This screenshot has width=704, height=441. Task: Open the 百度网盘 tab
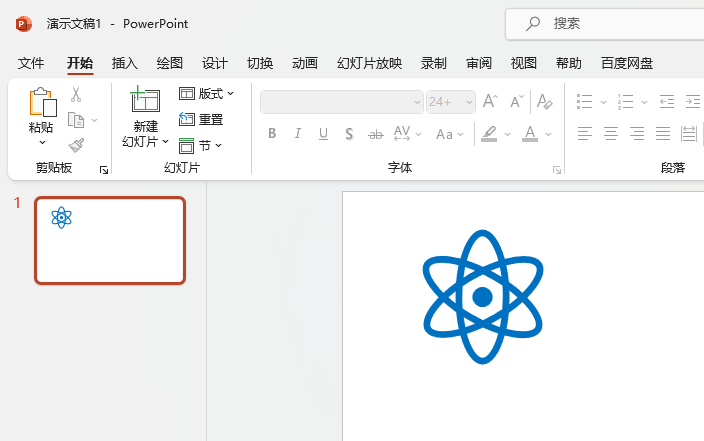pyautogui.click(x=627, y=63)
